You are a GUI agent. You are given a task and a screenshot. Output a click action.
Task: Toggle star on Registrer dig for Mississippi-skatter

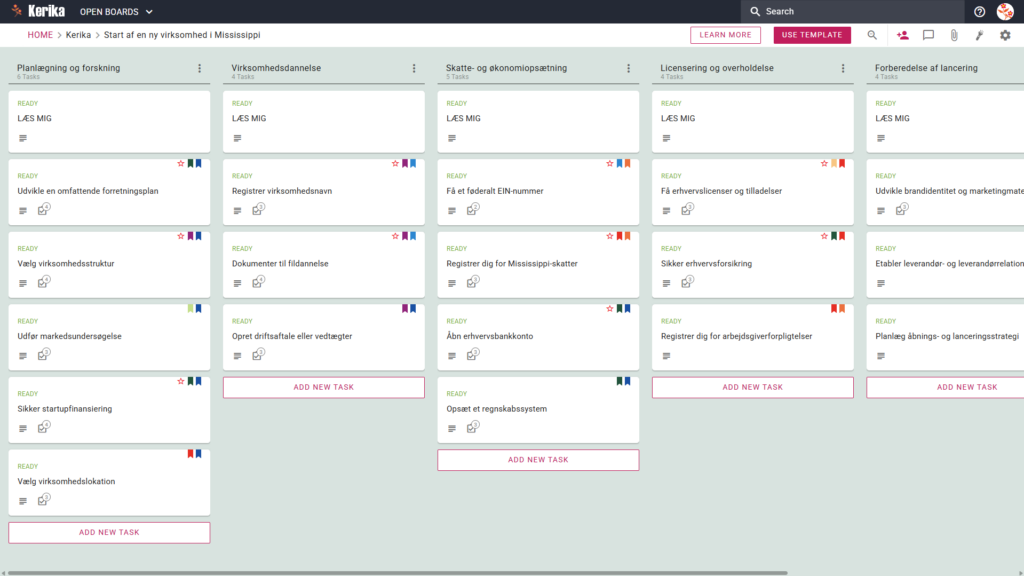point(610,236)
